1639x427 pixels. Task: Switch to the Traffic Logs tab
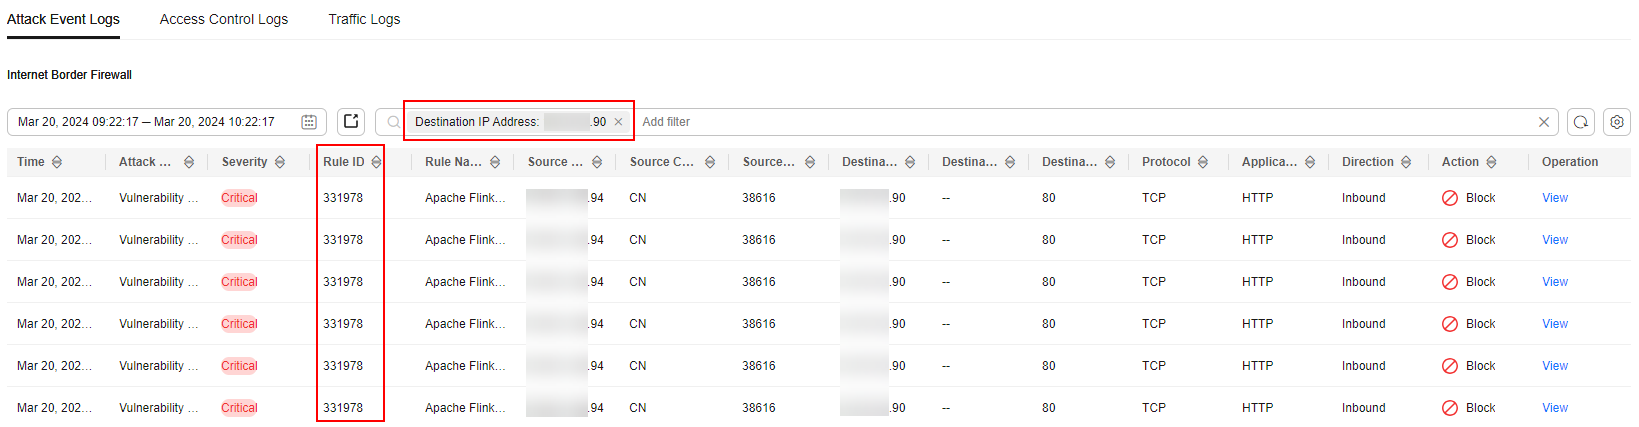(364, 19)
